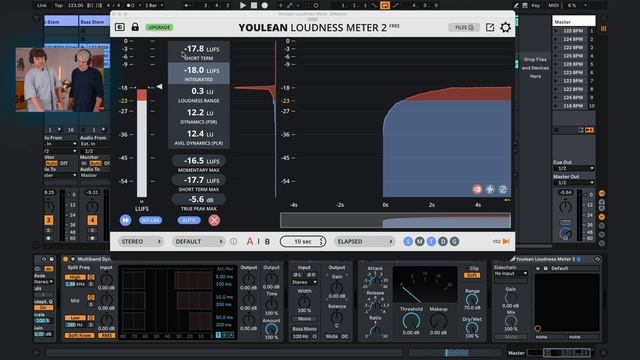Click the Dry/Wet knob in Glue Compressor

click(472, 328)
